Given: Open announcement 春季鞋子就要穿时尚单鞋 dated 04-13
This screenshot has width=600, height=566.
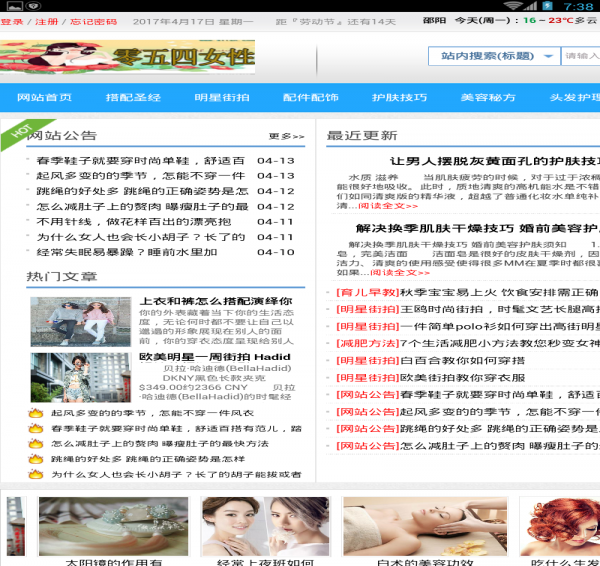Looking at the screenshot, I should pyautogui.click(x=140, y=161).
